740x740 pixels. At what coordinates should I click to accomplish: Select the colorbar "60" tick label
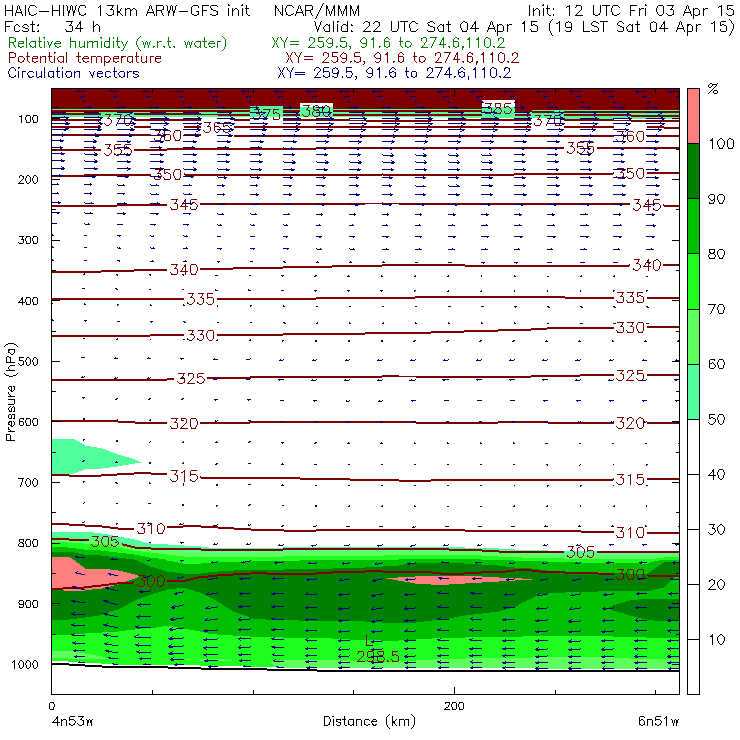[716, 364]
